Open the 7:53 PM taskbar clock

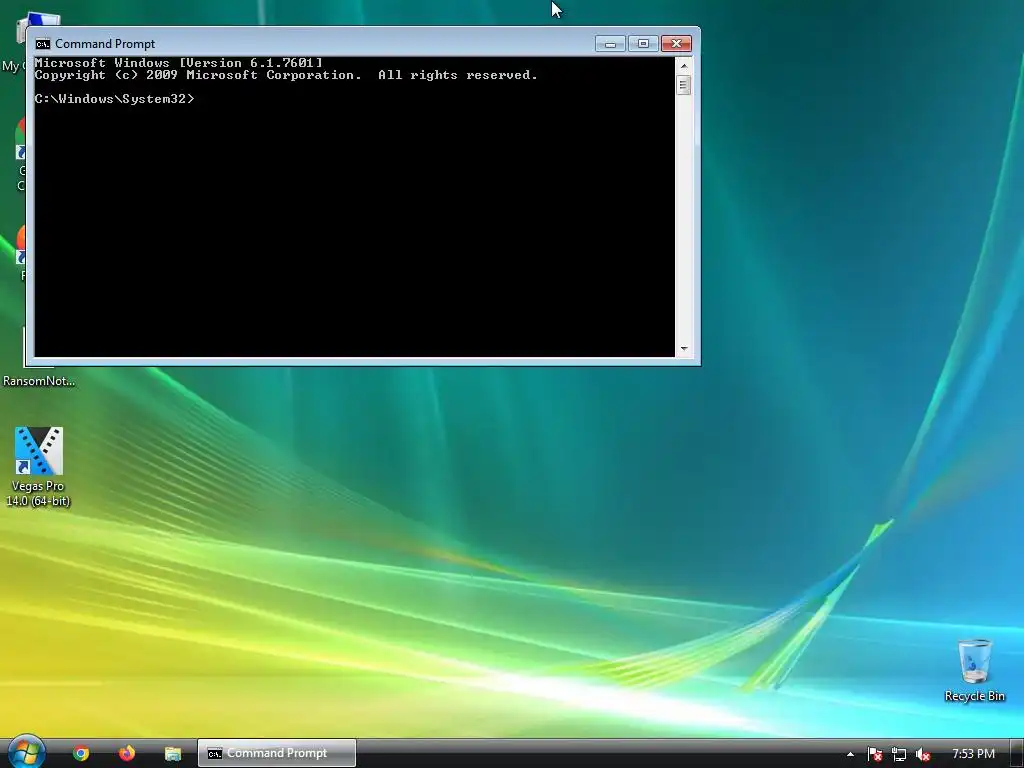(x=973, y=754)
